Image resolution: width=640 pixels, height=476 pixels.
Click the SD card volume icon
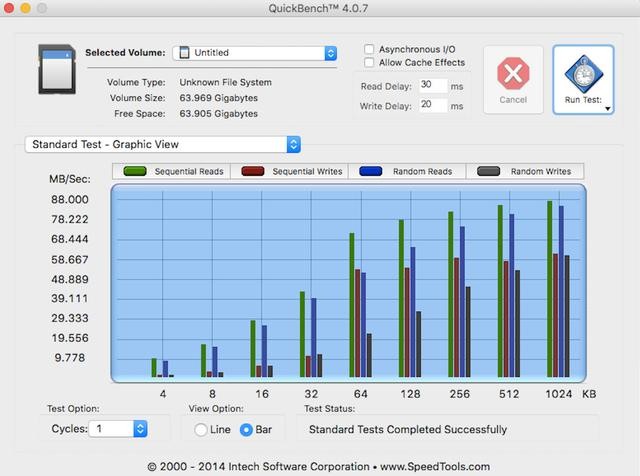click(57, 69)
